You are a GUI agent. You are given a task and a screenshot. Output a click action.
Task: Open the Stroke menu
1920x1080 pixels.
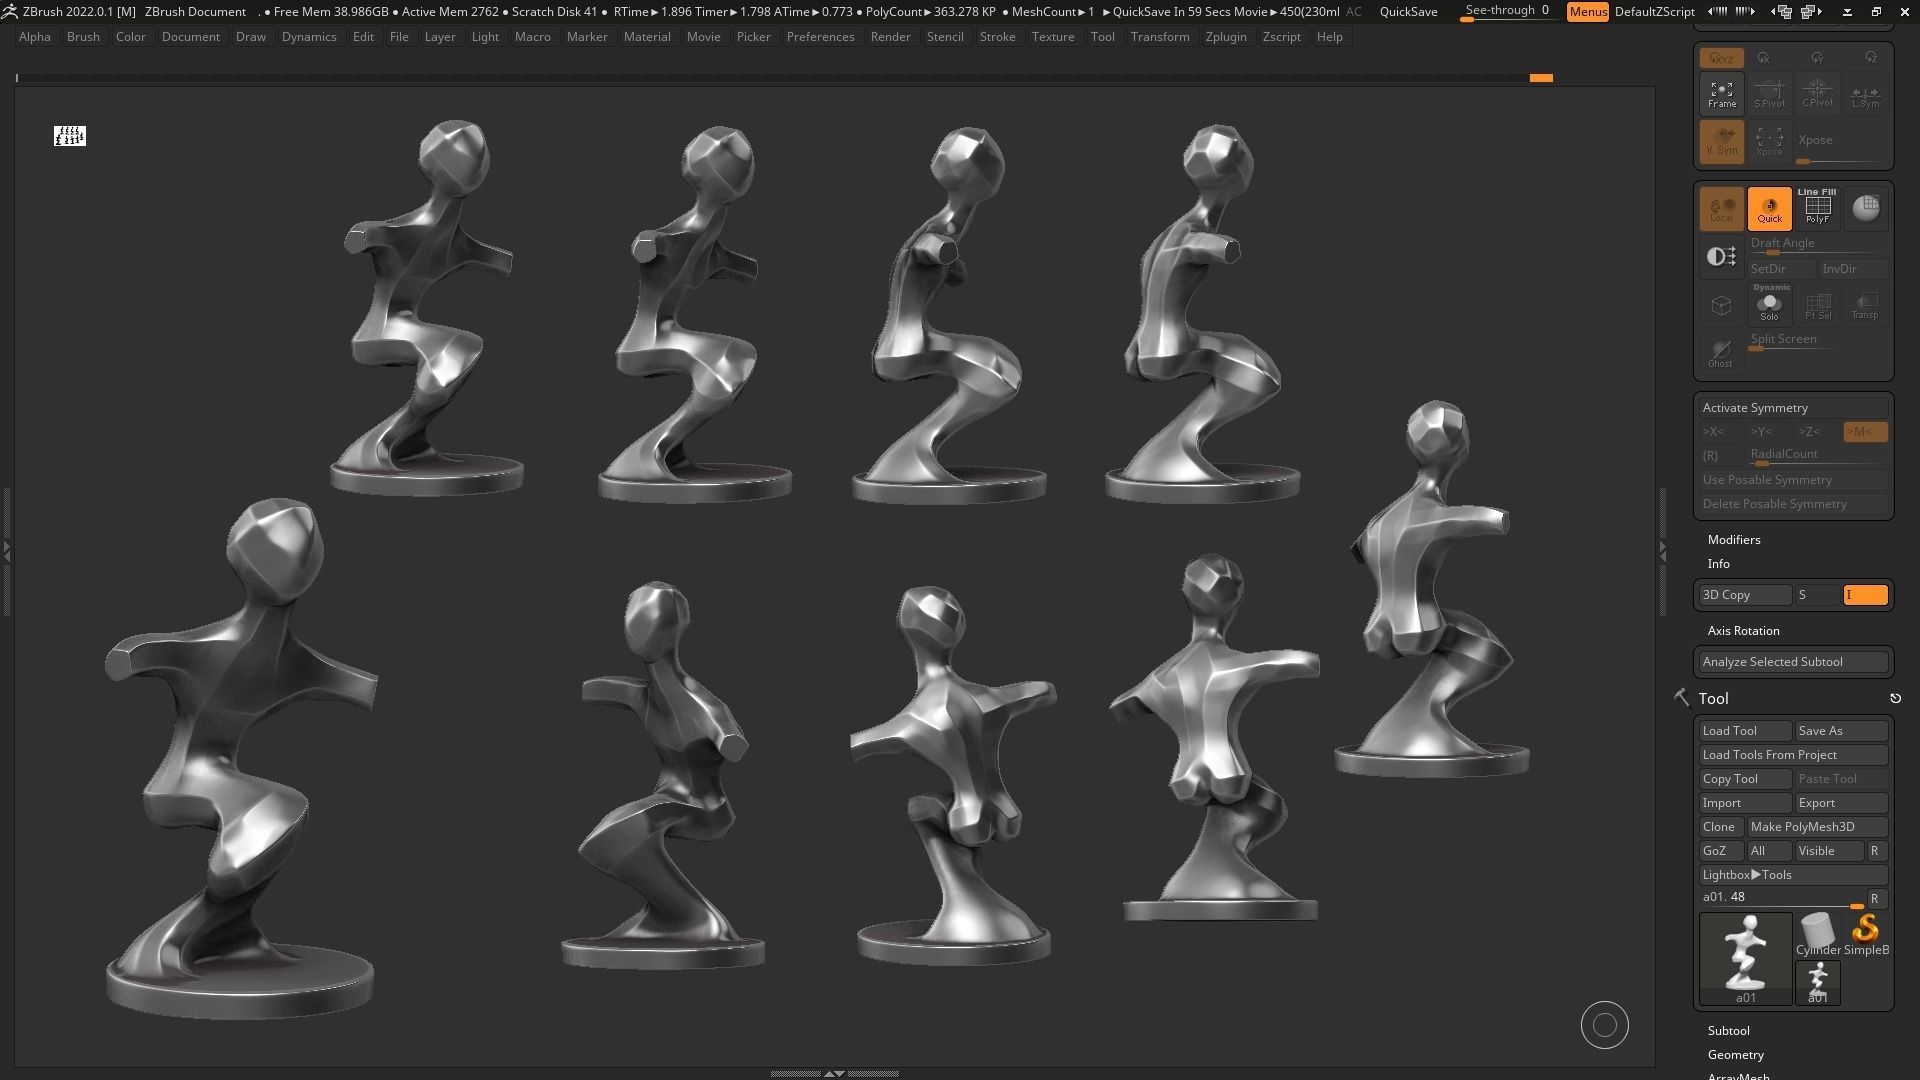pyautogui.click(x=997, y=37)
